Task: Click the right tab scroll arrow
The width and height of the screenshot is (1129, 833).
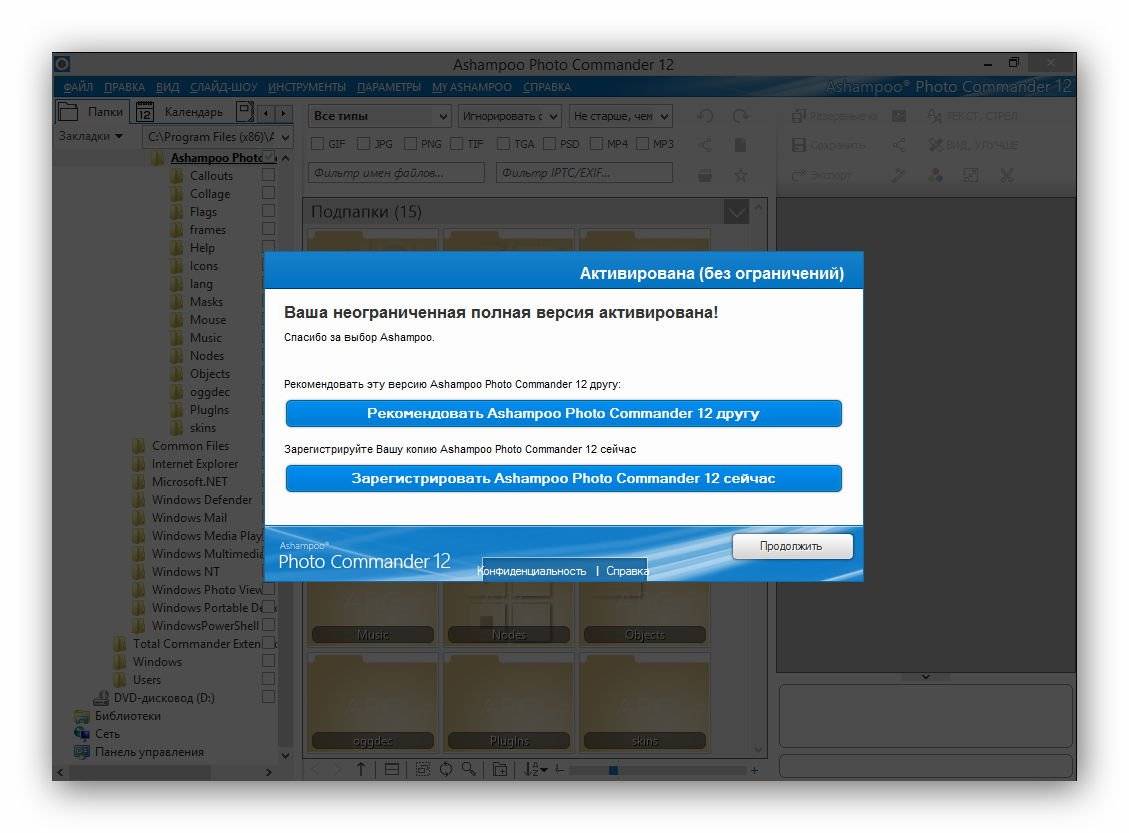Action: point(284,113)
